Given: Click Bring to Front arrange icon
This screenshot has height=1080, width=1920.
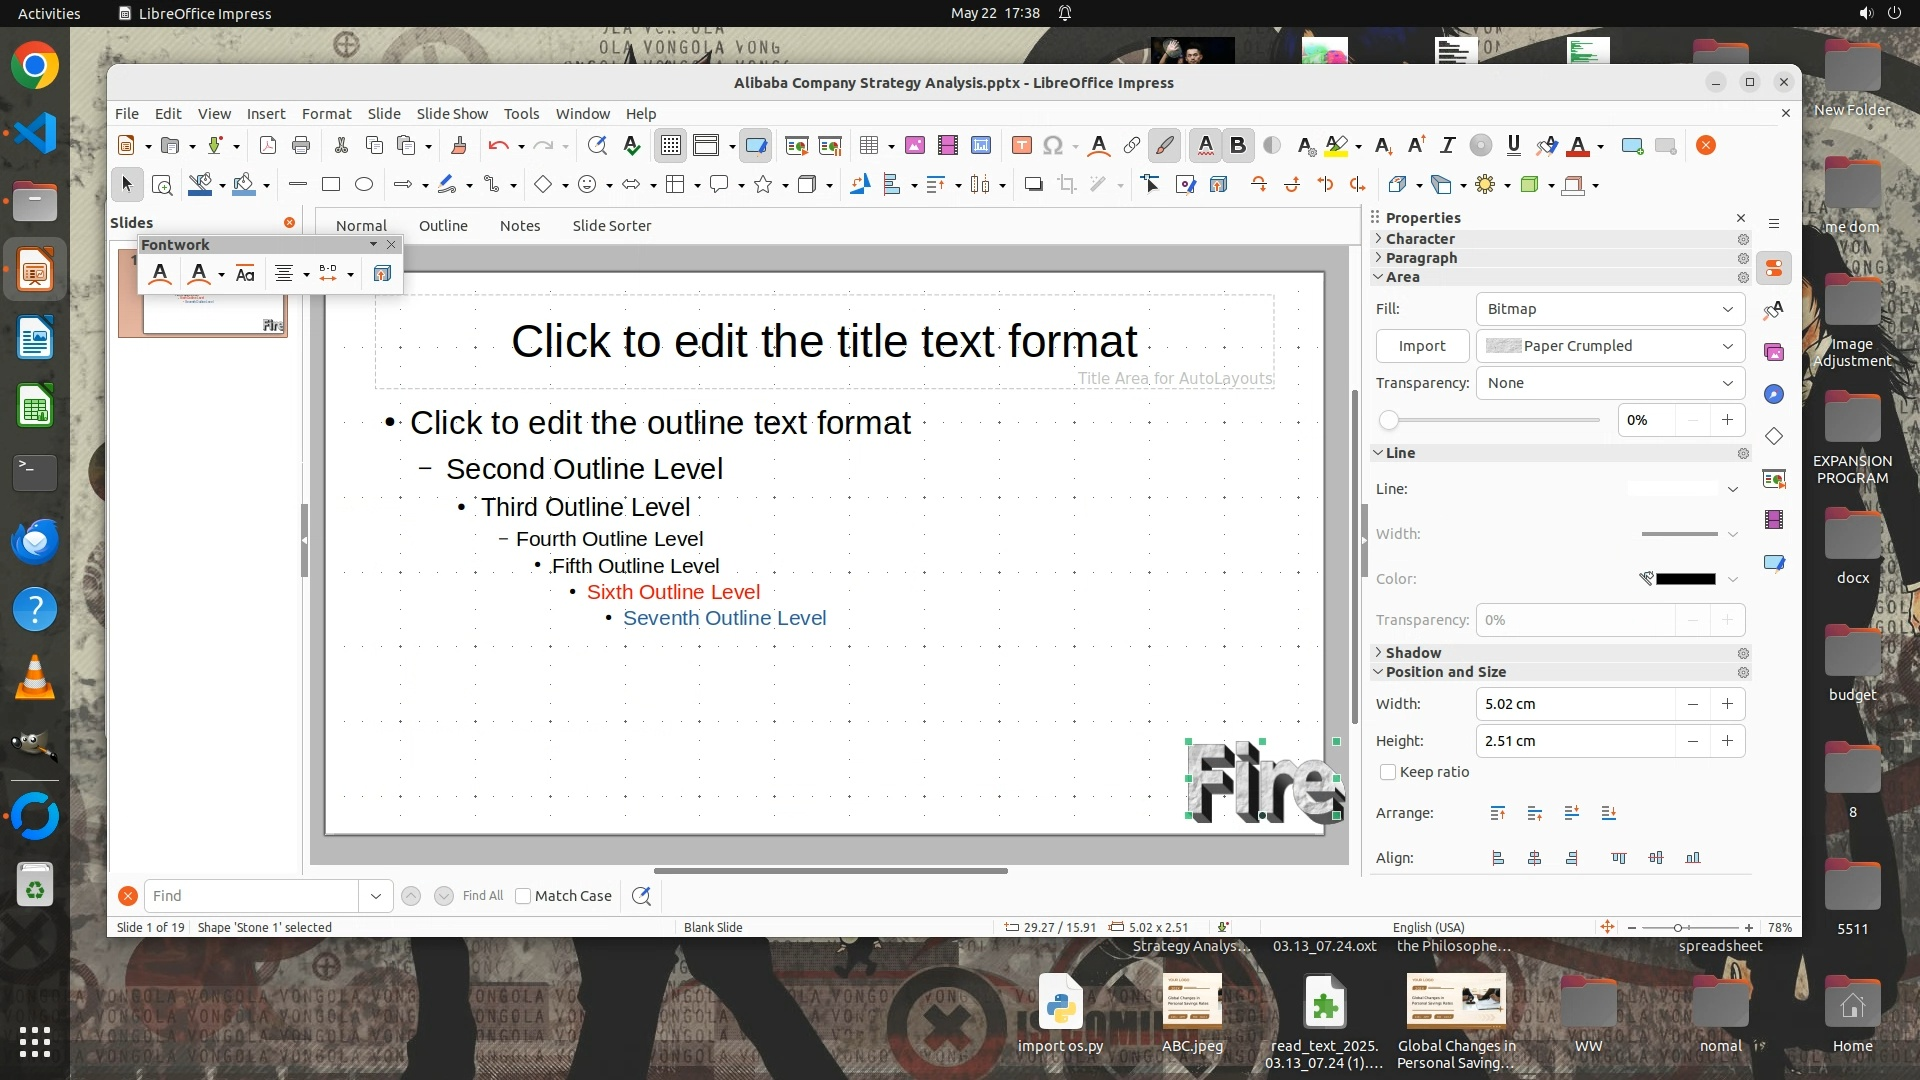Looking at the screenshot, I should tap(1497, 814).
